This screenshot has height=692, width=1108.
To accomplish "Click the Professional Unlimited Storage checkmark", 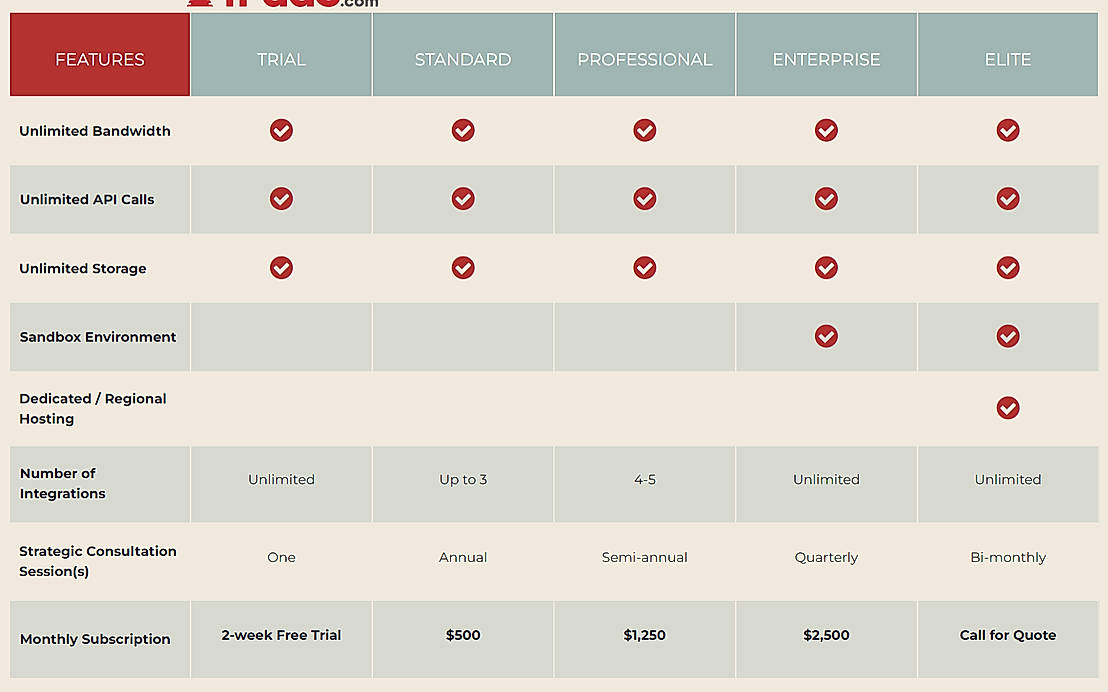I will pyautogui.click(x=645, y=268).
